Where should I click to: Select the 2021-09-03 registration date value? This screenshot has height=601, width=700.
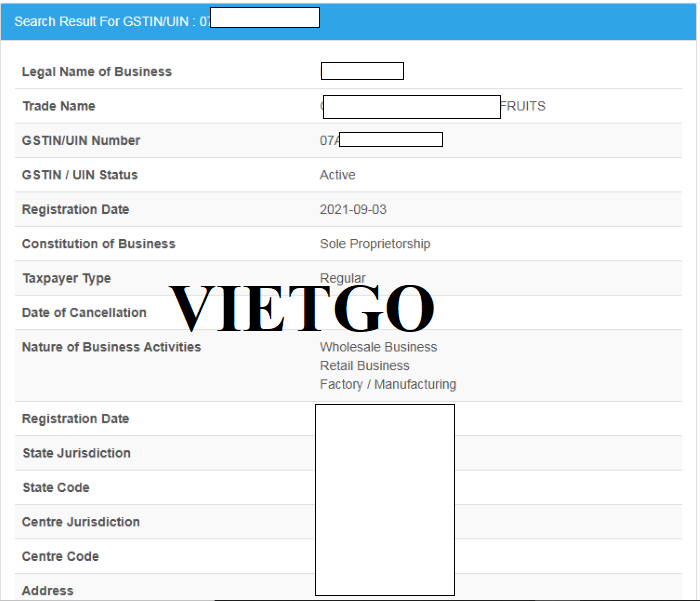[x=353, y=210]
